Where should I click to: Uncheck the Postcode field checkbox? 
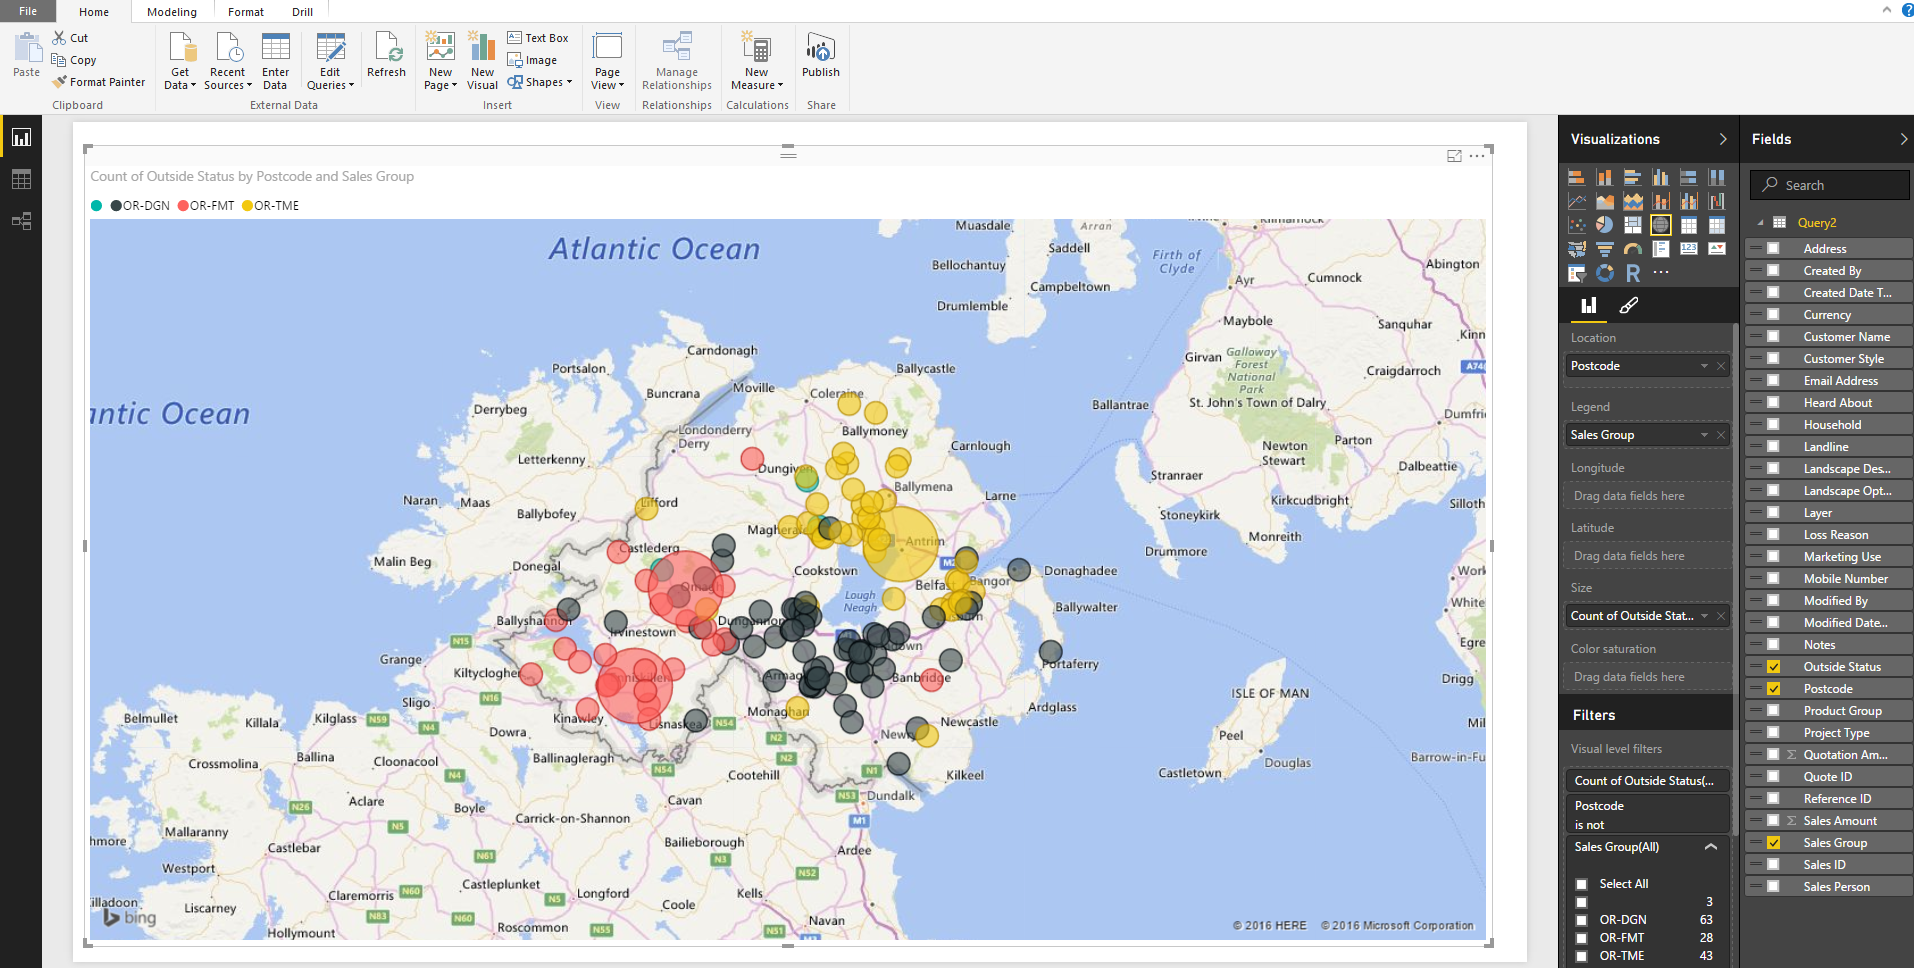[x=1773, y=689]
